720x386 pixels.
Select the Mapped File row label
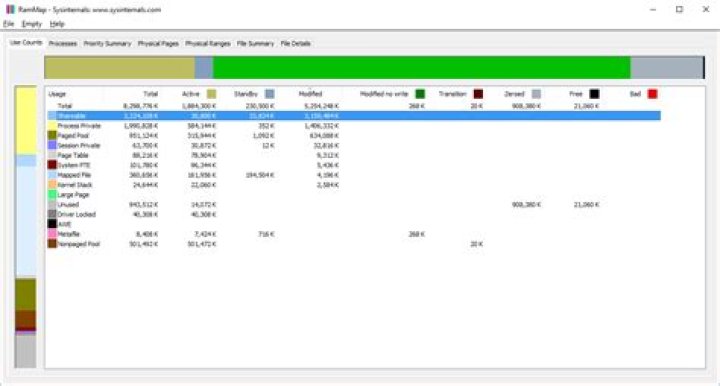point(74,175)
